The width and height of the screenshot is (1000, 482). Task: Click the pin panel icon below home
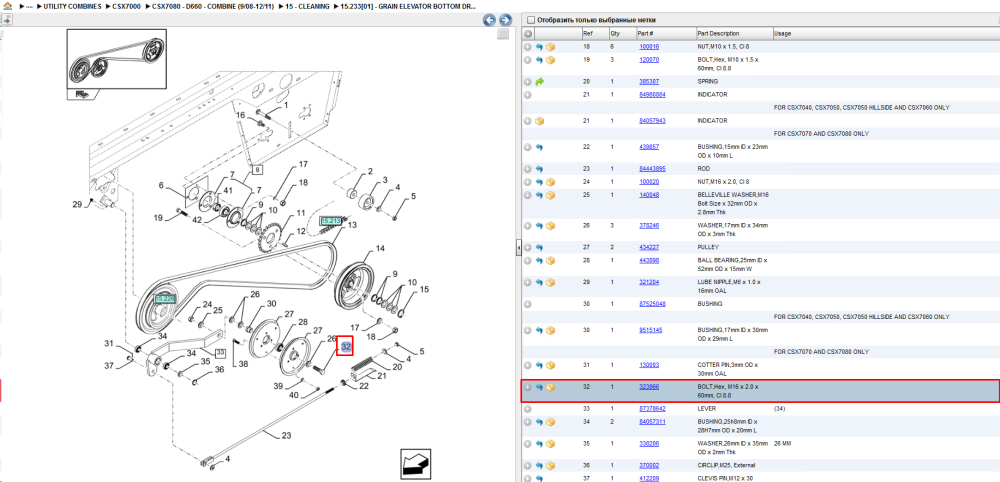click(7, 19)
